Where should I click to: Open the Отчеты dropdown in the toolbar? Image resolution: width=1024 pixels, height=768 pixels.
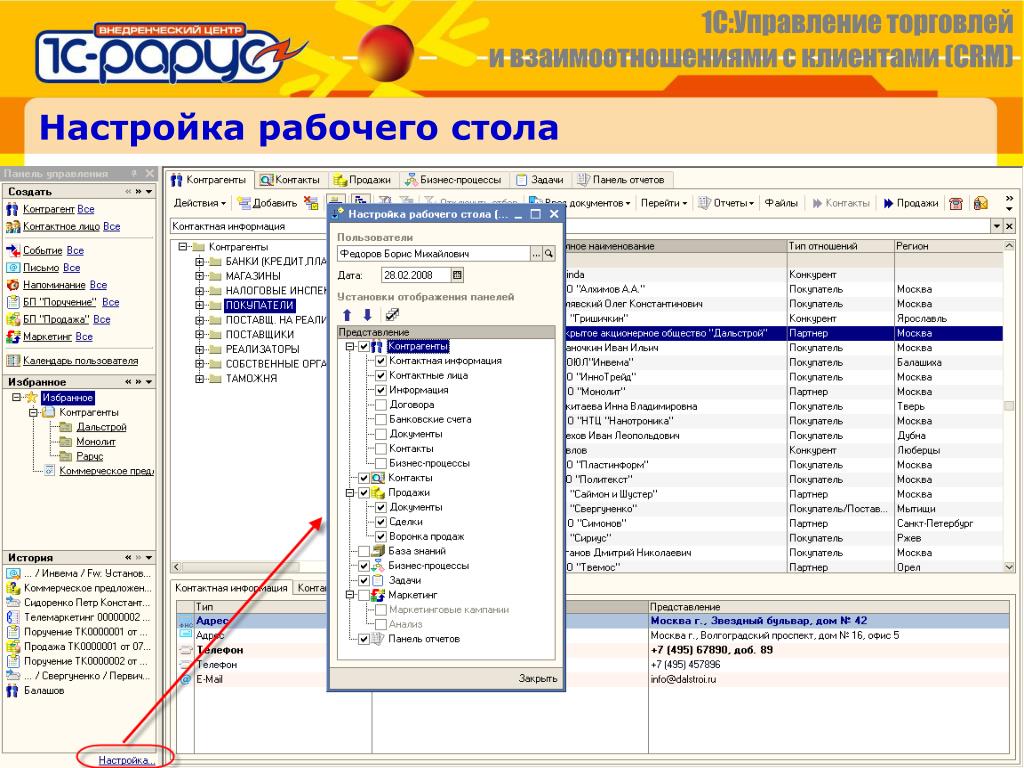click(726, 203)
